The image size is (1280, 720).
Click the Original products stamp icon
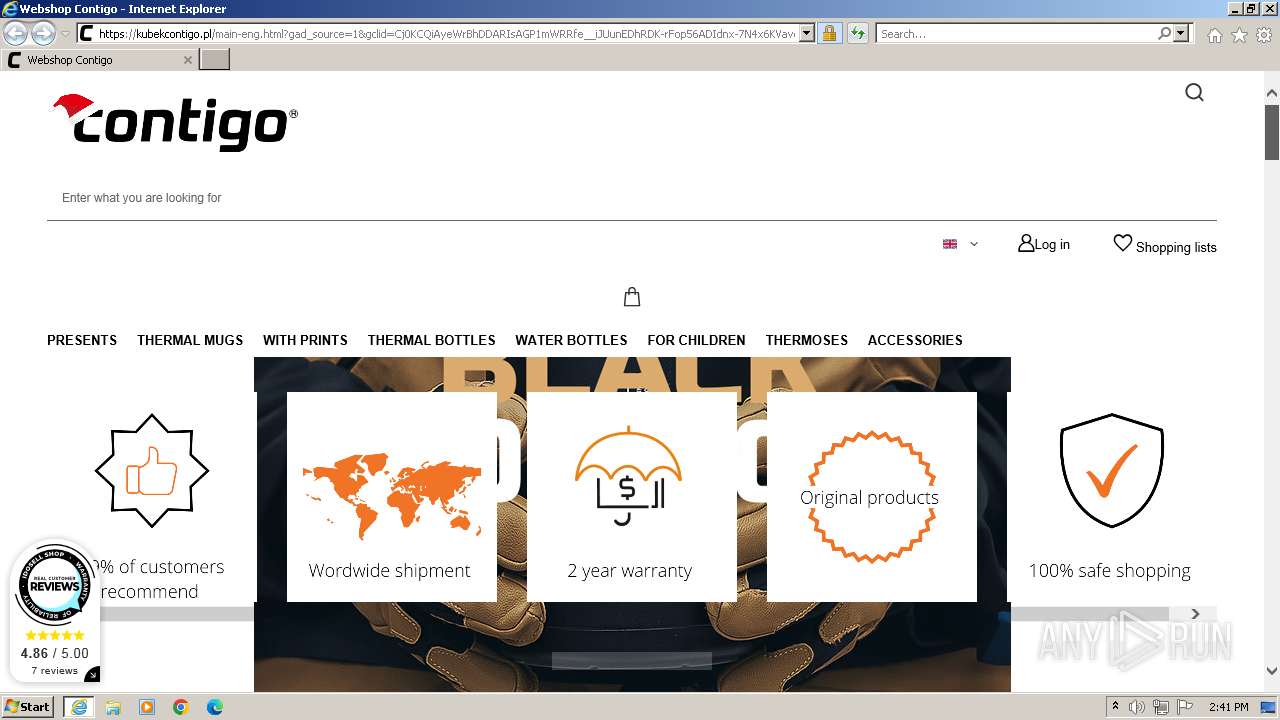tap(871, 497)
